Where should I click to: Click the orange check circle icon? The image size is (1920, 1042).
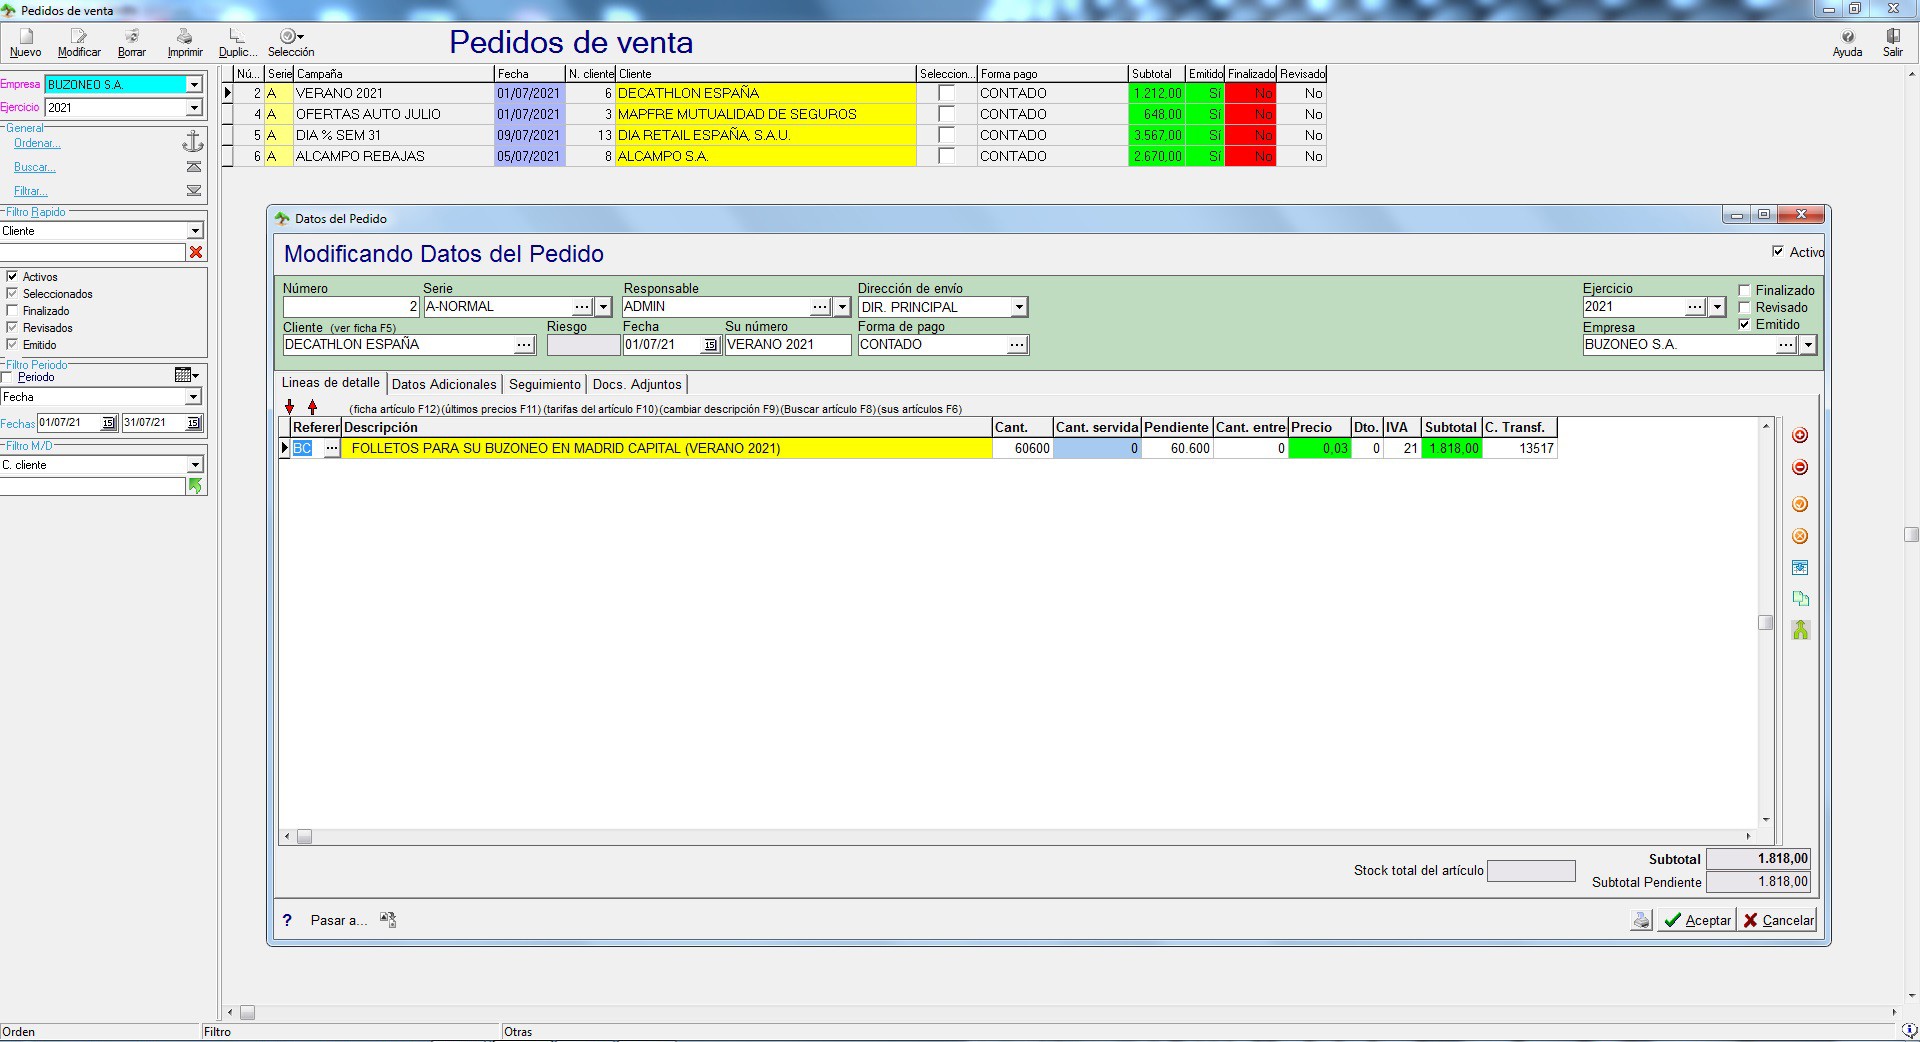[x=1800, y=504]
